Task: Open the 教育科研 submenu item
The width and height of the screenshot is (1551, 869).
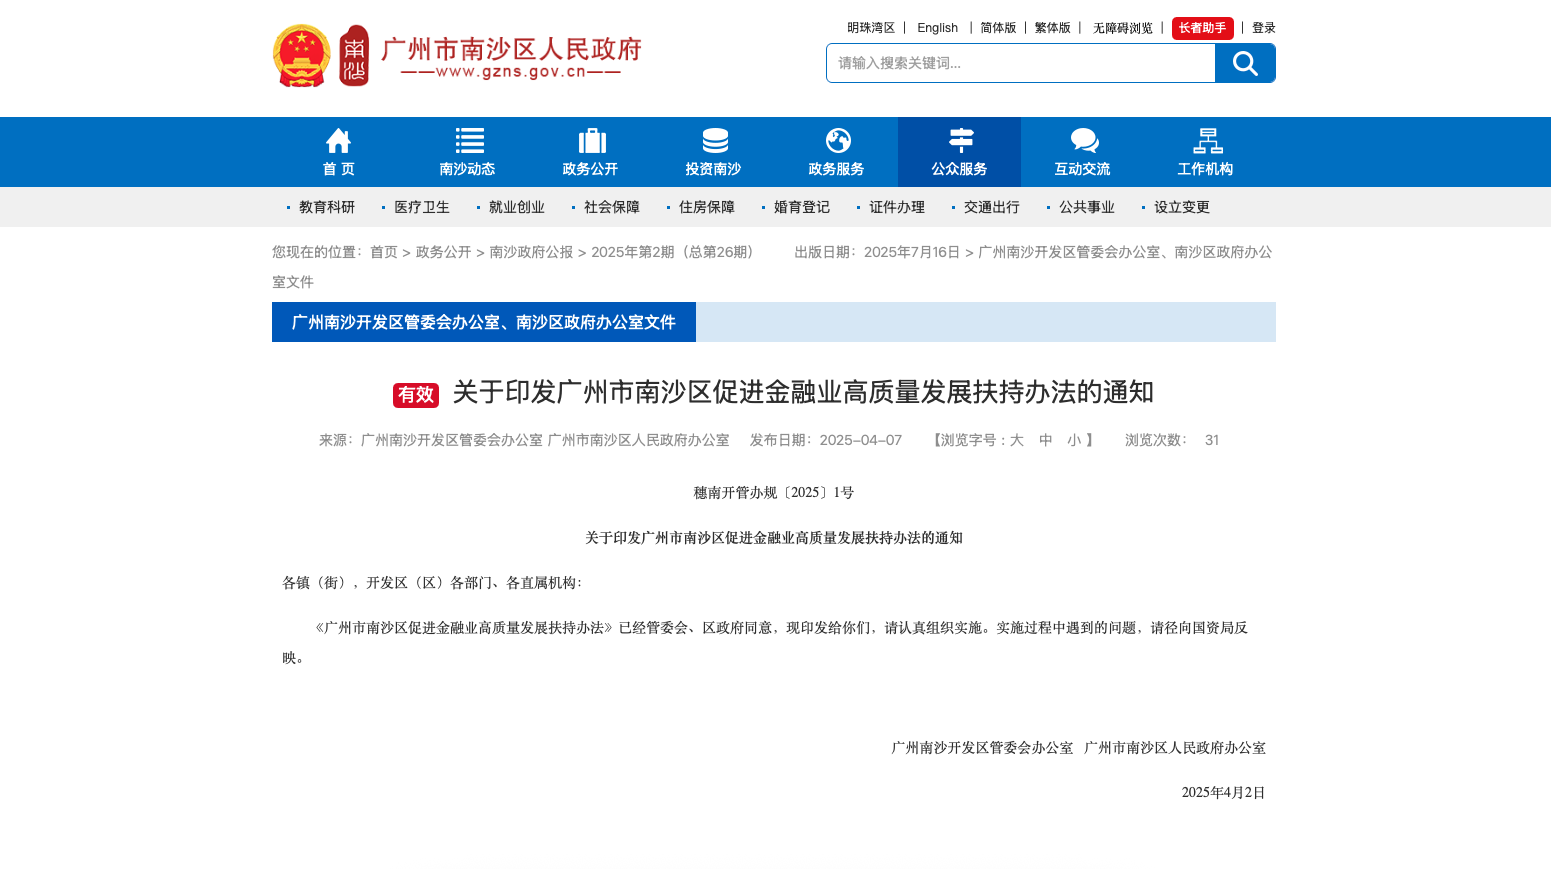Action: [x=327, y=206]
